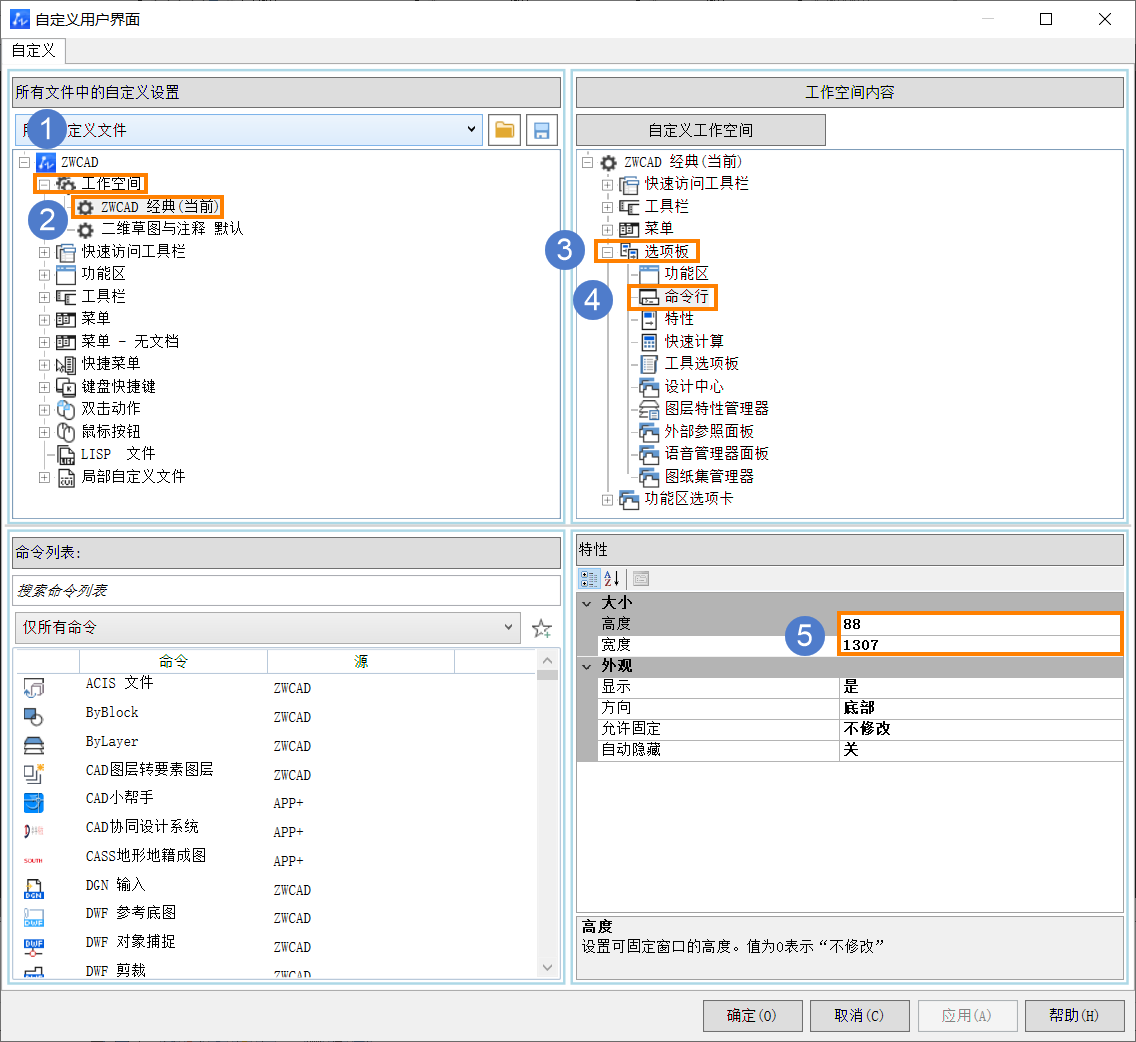1136x1042 pixels.
Task: Click the 鼠标按钮 mouse icon
Action: 66,432
